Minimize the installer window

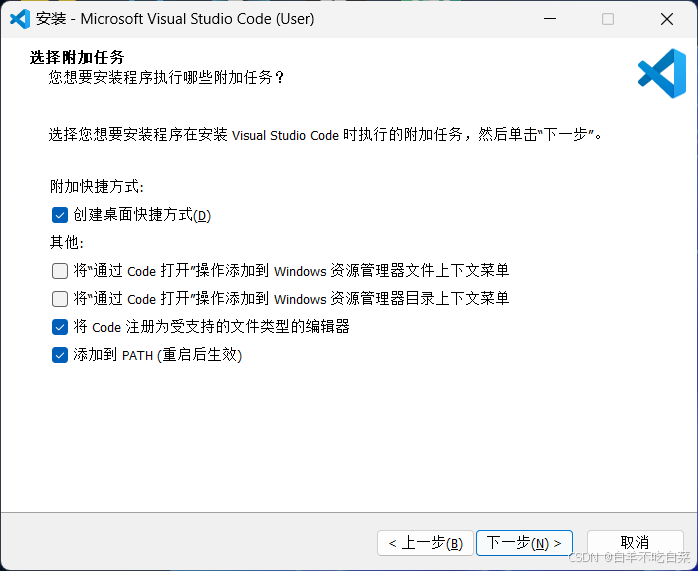[550, 19]
